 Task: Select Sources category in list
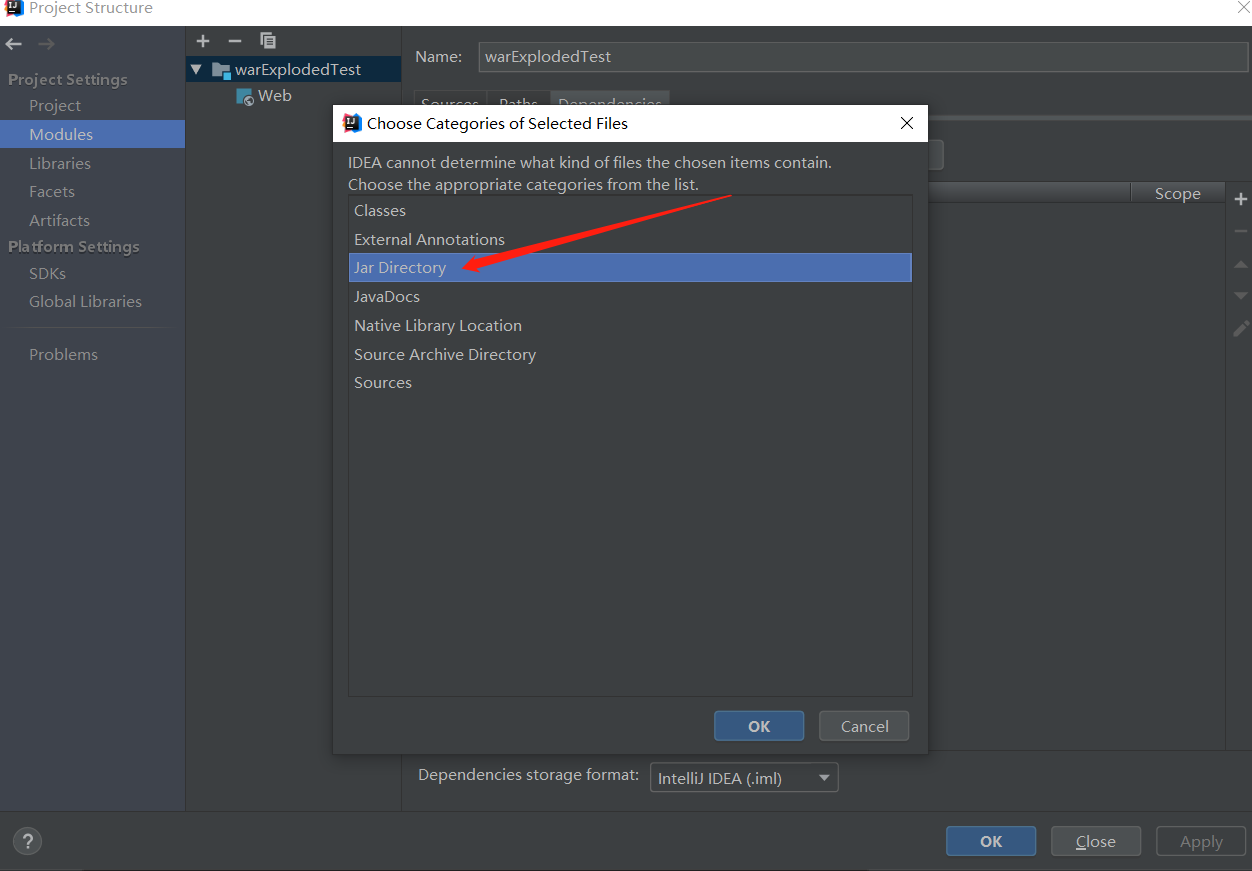(630, 382)
